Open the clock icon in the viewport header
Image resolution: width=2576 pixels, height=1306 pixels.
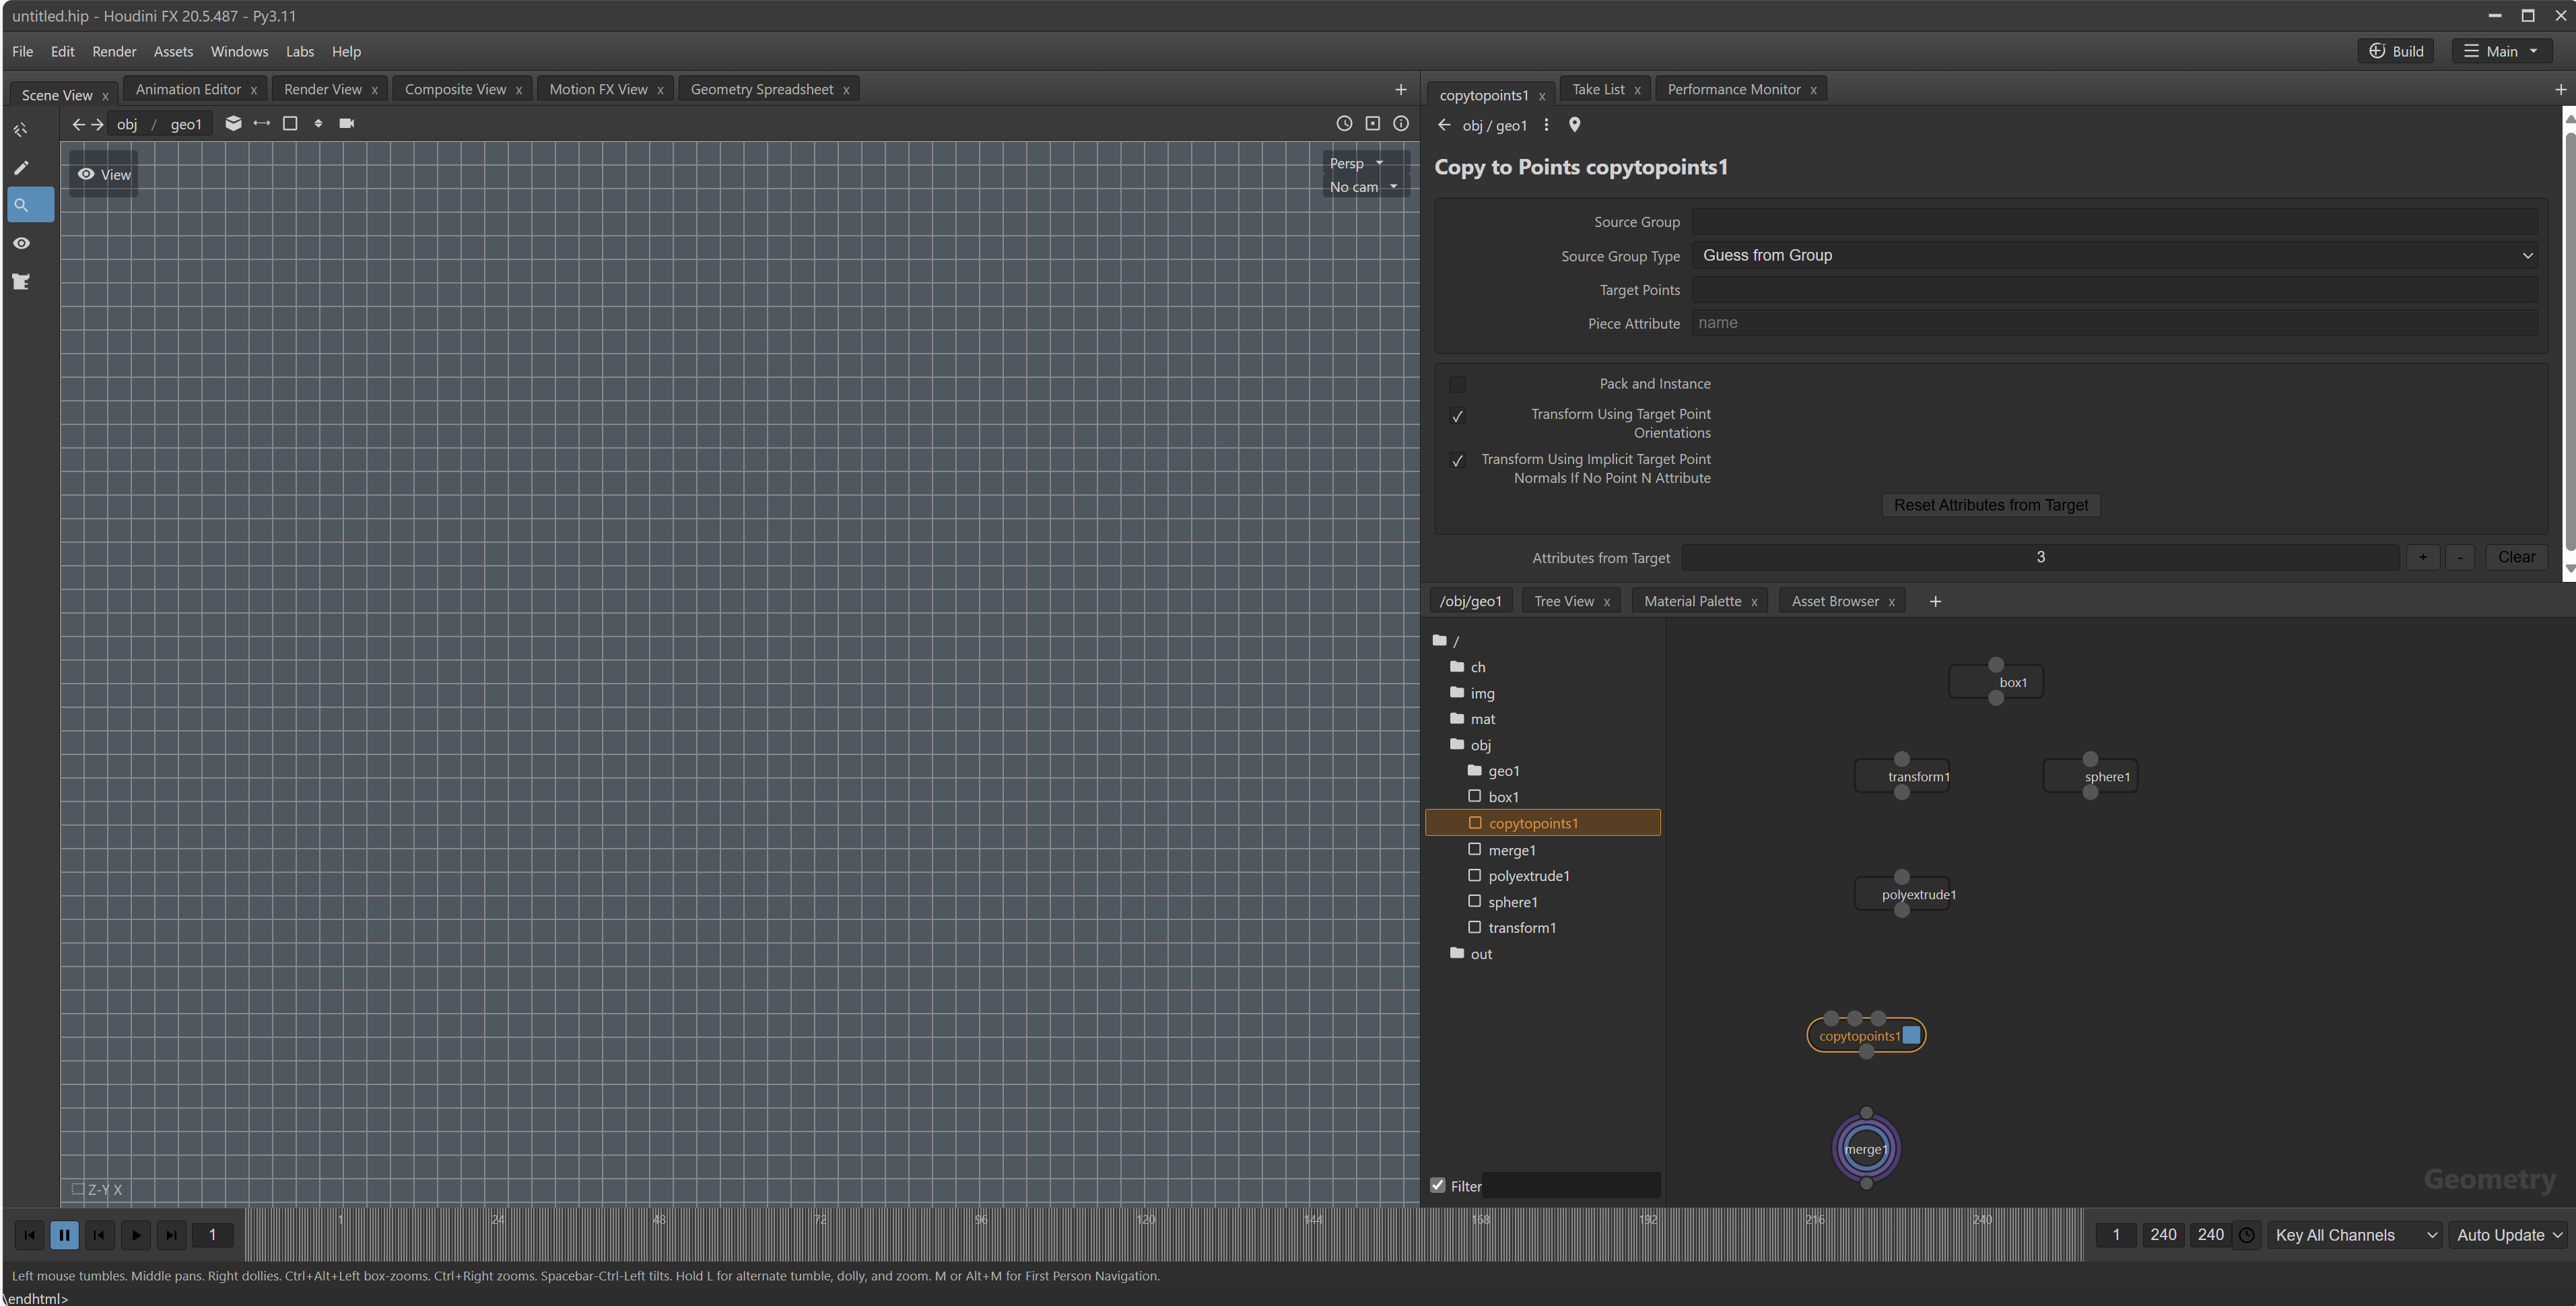[x=1344, y=123]
